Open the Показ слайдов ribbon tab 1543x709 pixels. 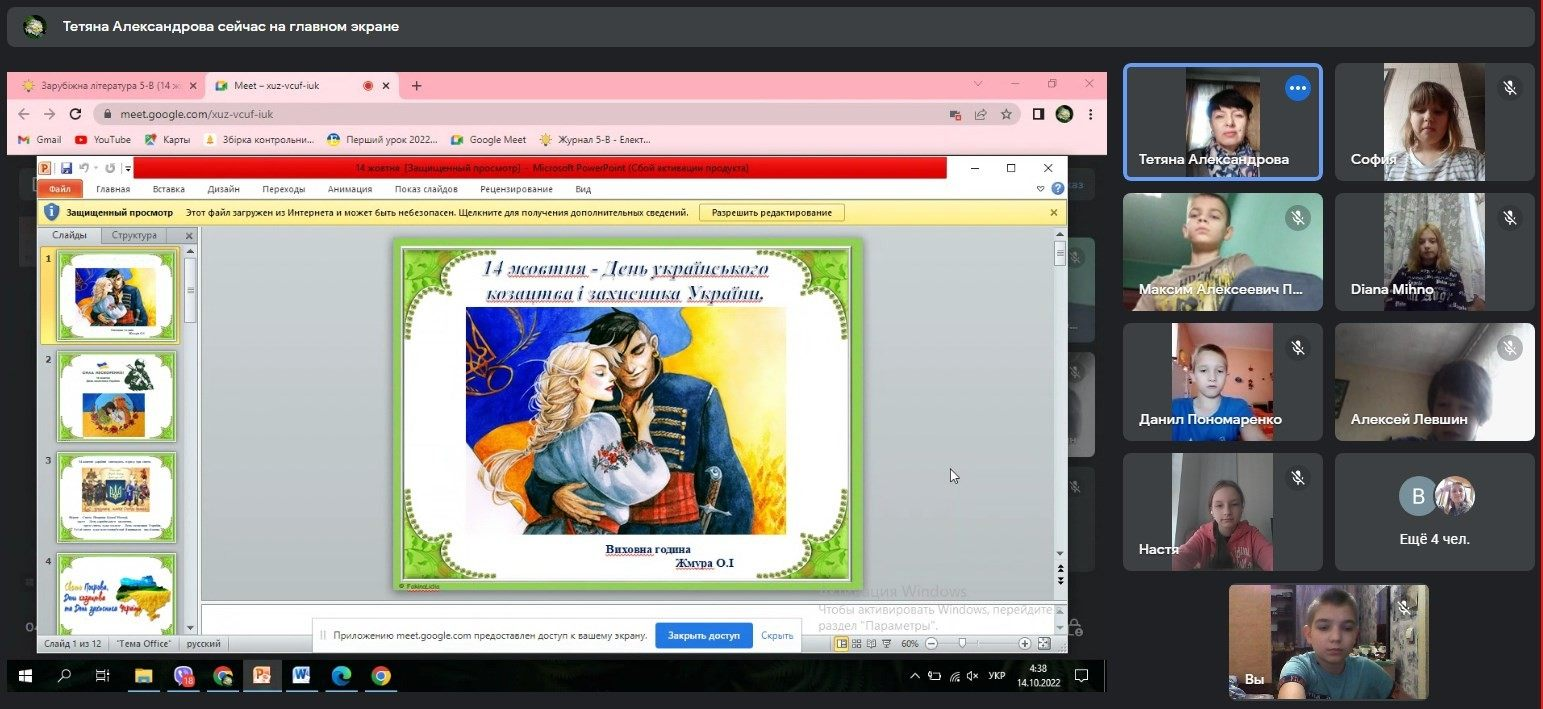(426, 189)
